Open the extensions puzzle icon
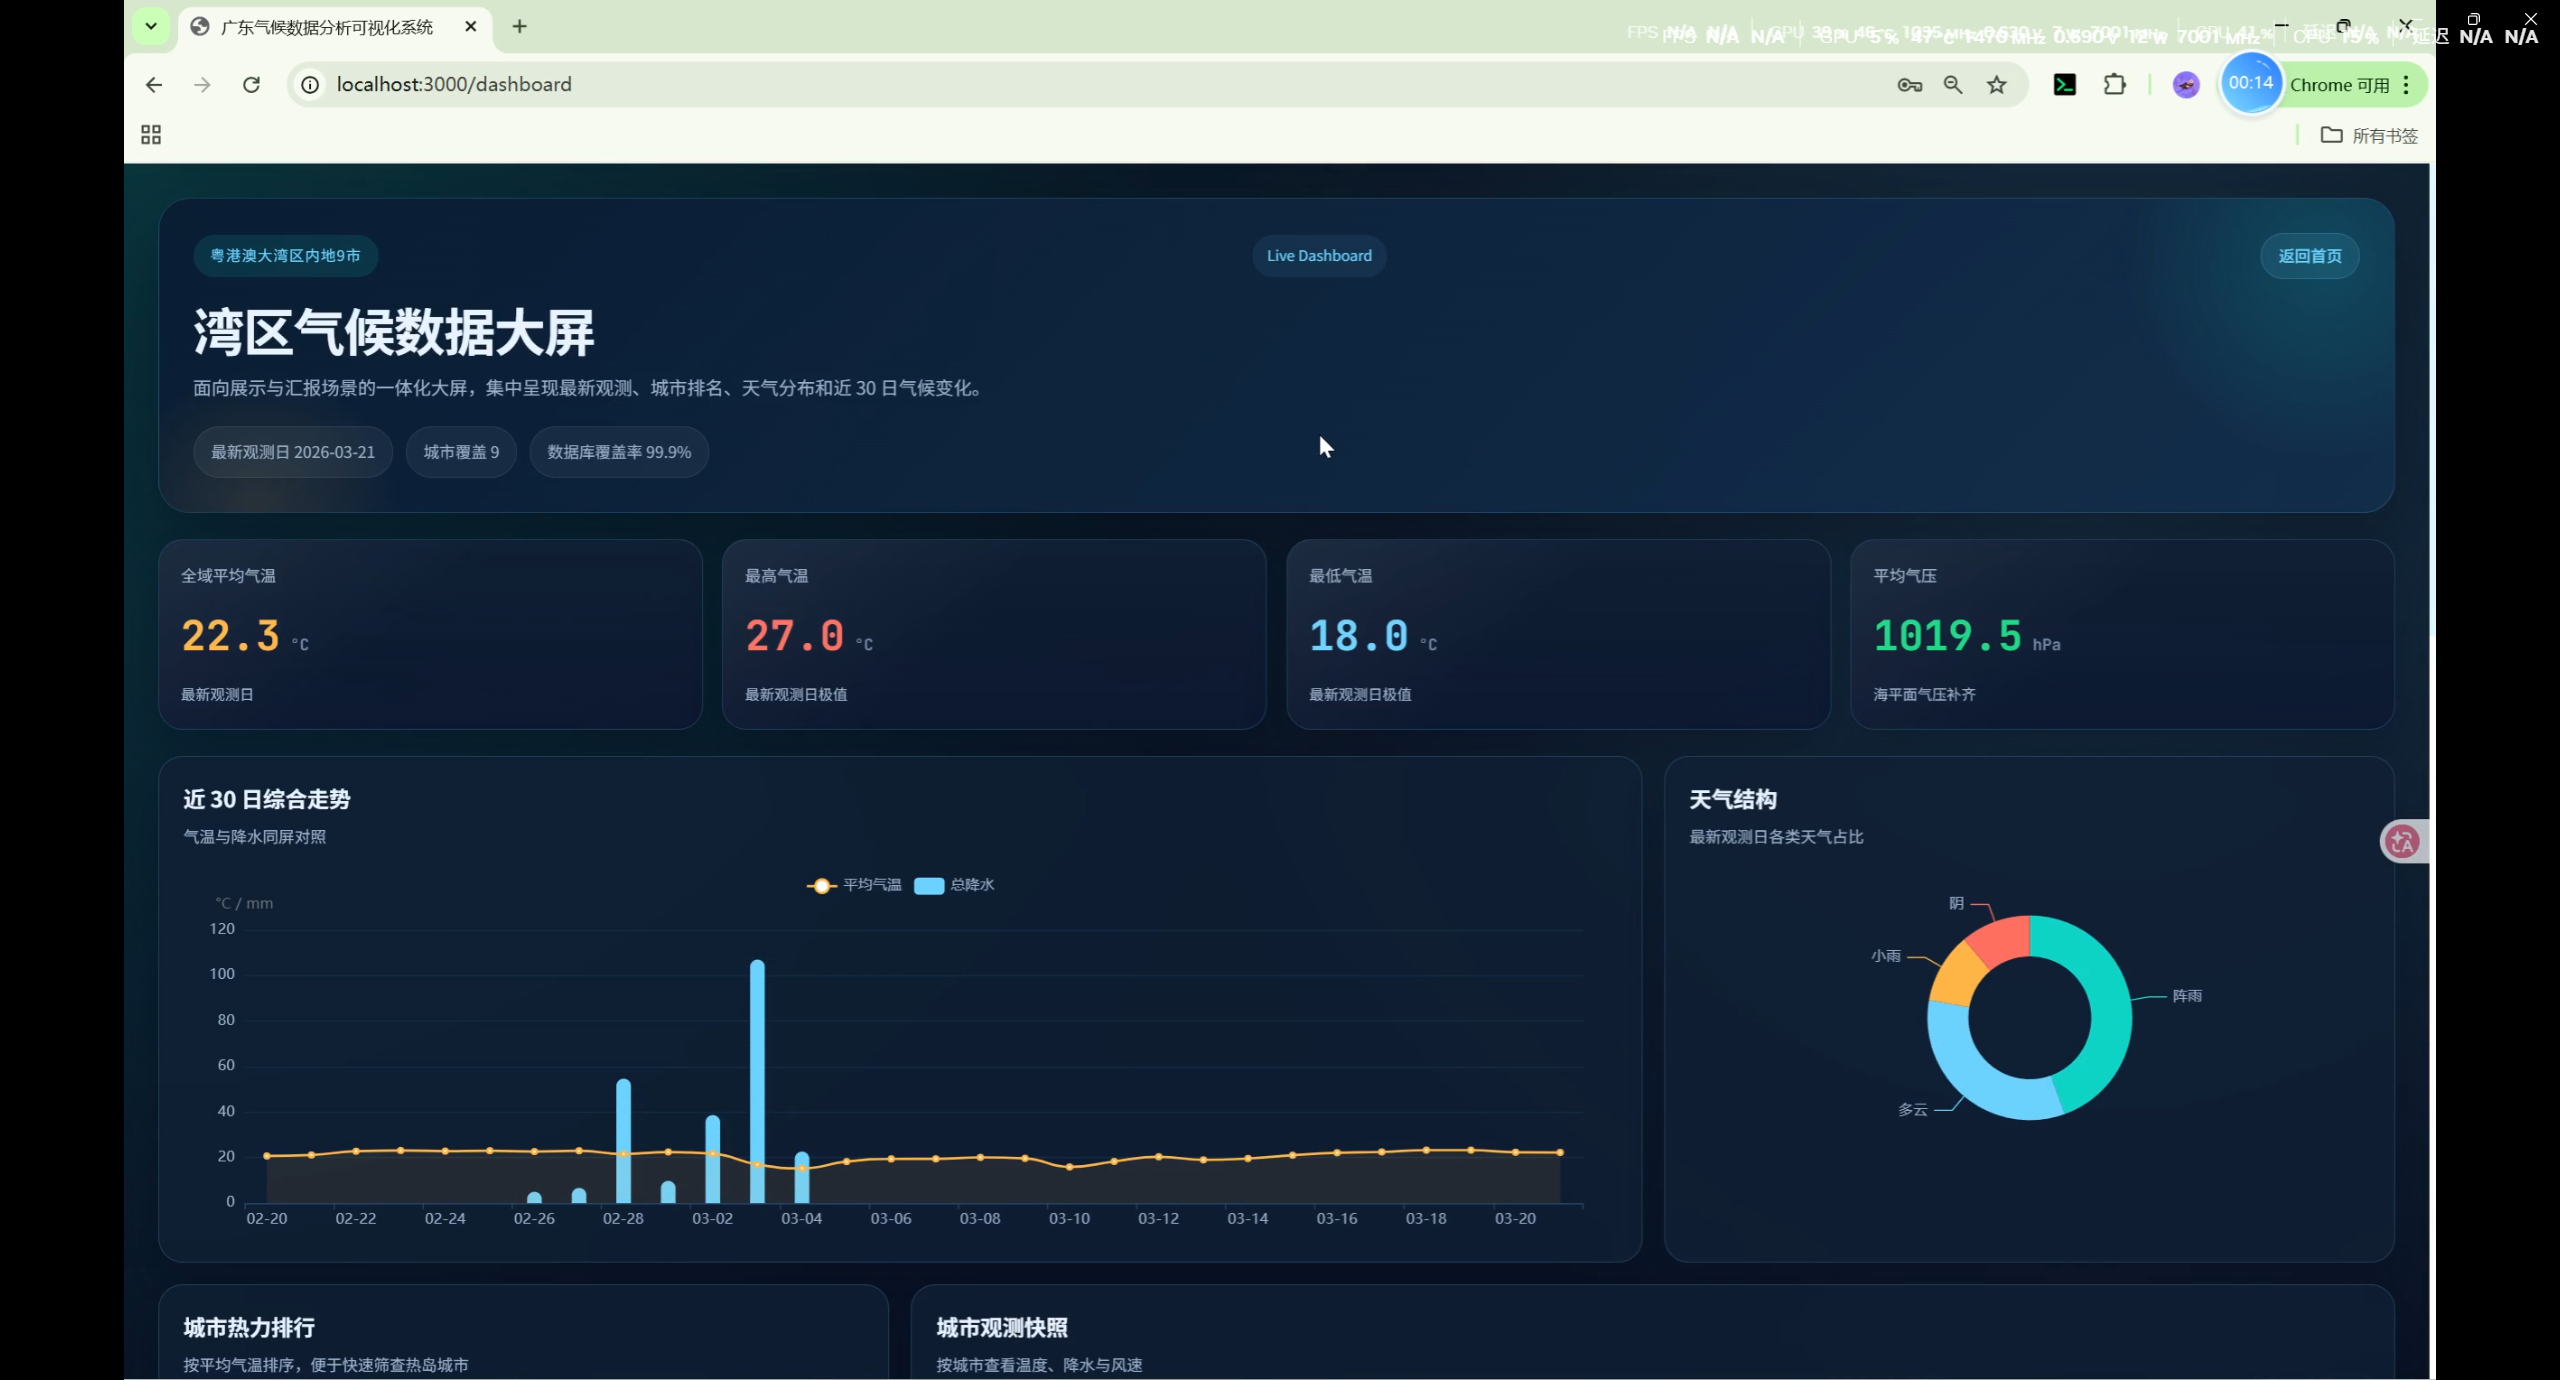Image resolution: width=2560 pixels, height=1380 pixels. pyautogui.click(x=2114, y=85)
